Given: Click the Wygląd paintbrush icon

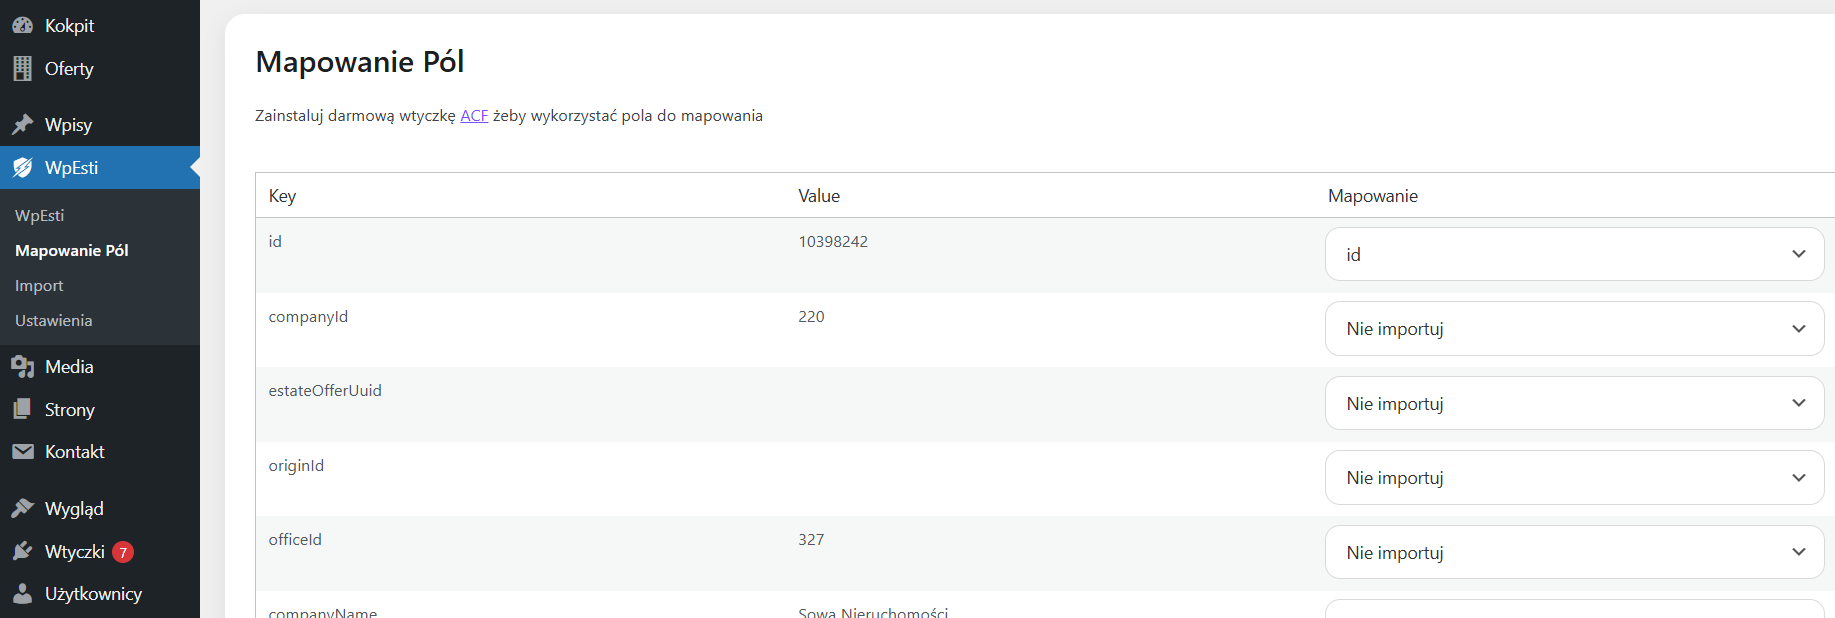Looking at the screenshot, I should coord(22,509).
